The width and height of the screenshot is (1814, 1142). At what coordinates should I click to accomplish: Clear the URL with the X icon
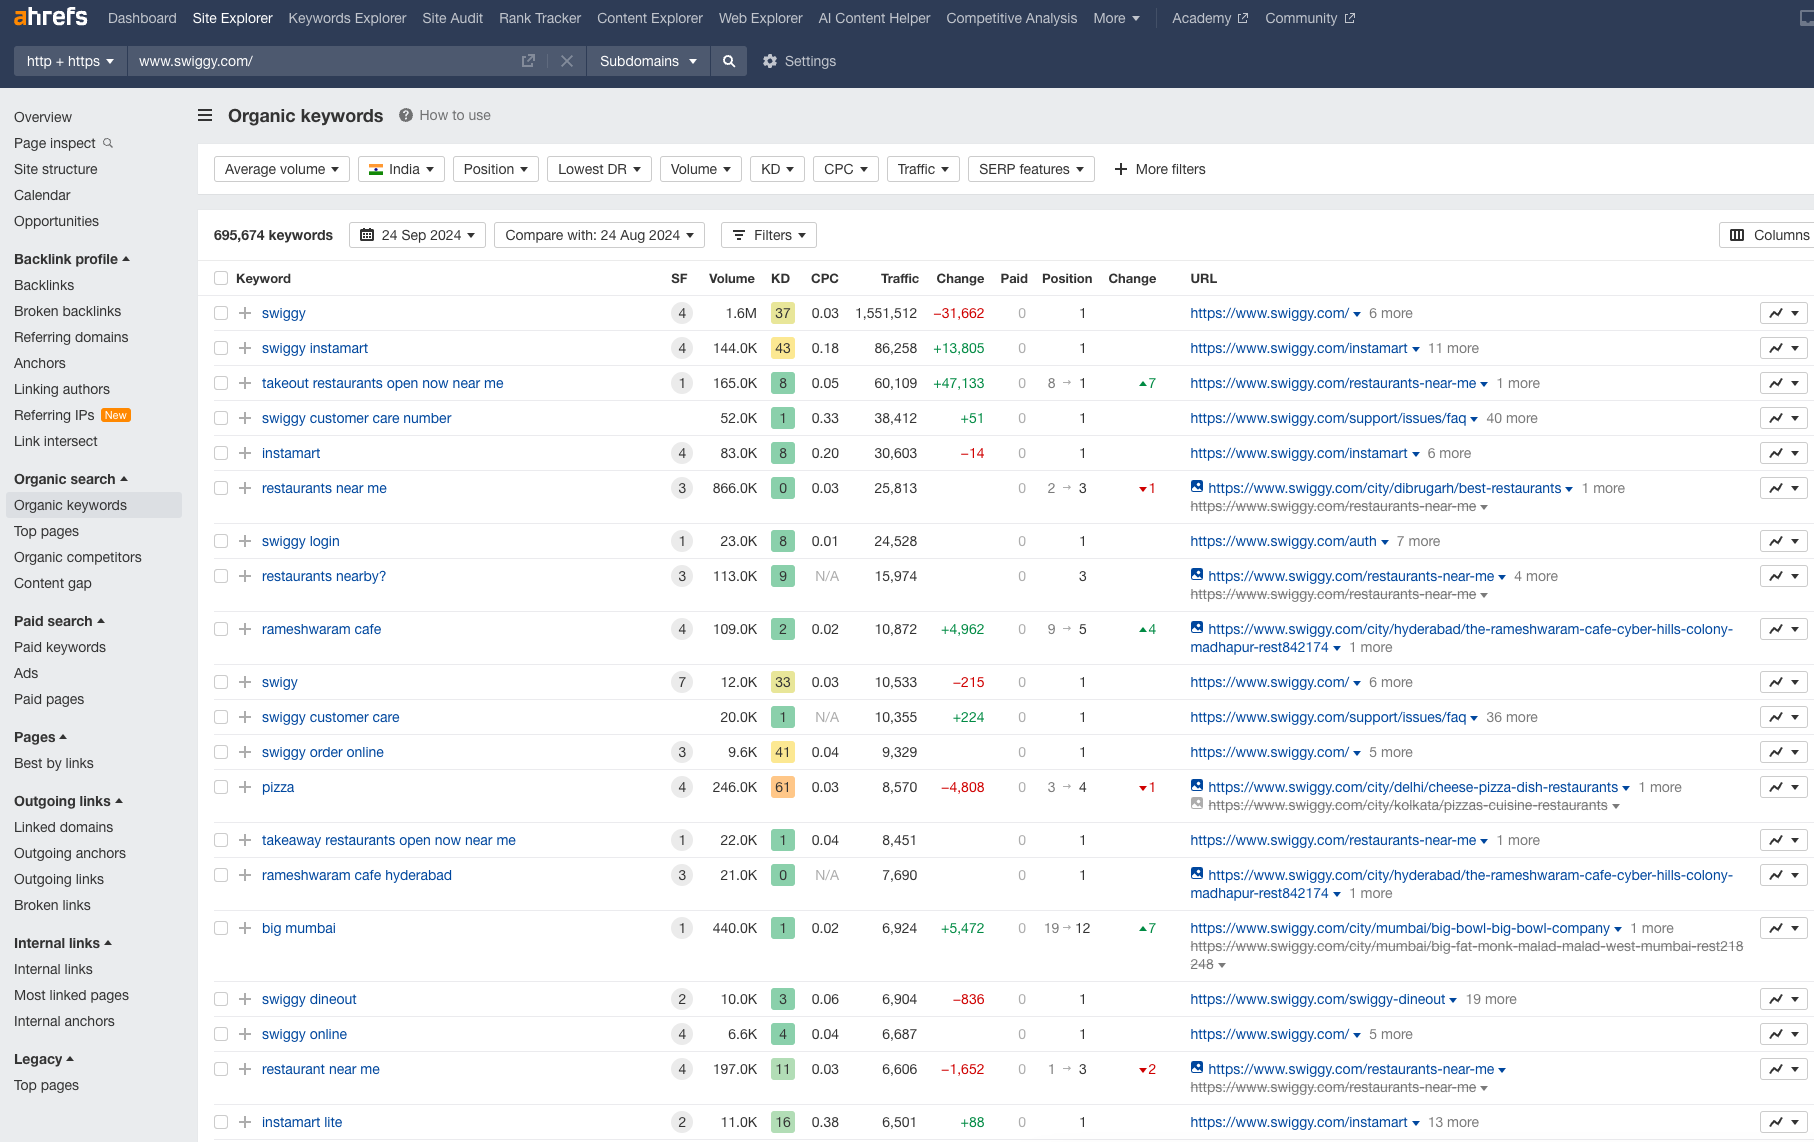[x=567, y=61]
